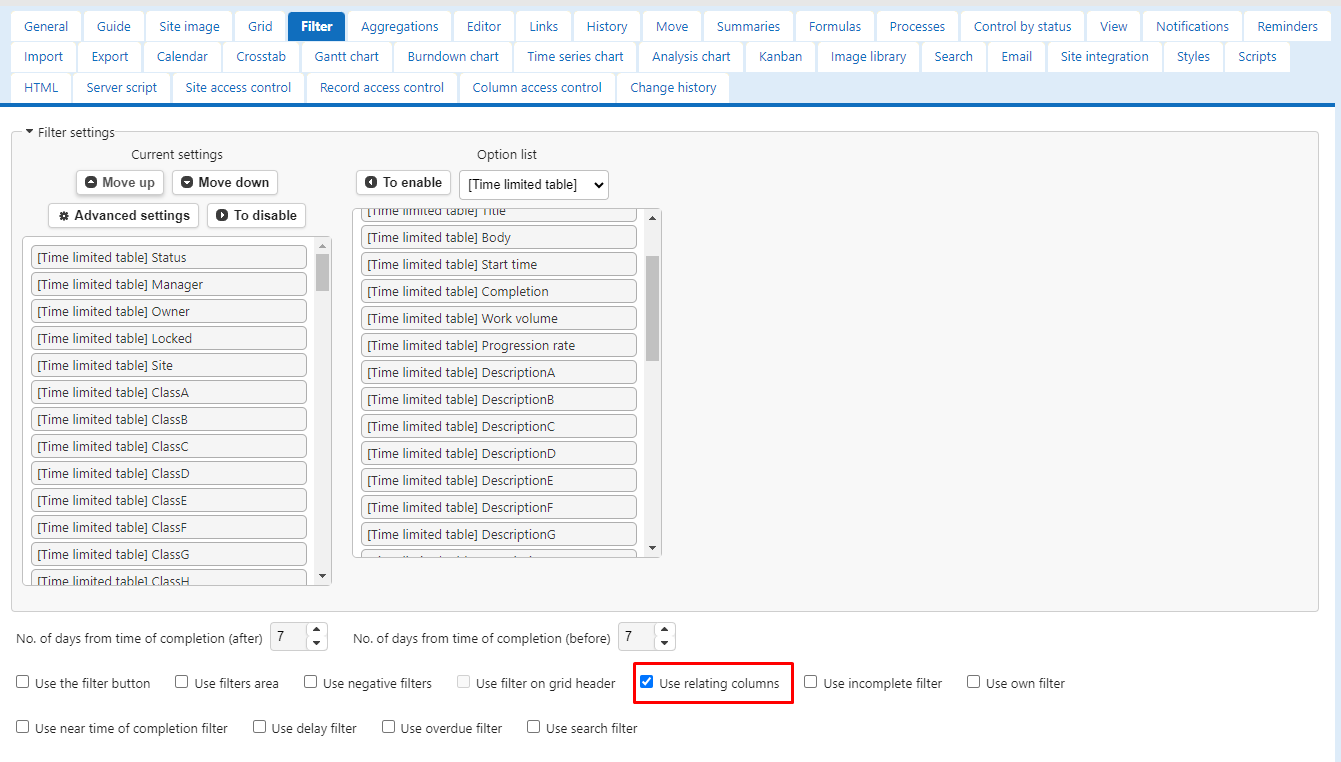Click the To enable button

403,183
